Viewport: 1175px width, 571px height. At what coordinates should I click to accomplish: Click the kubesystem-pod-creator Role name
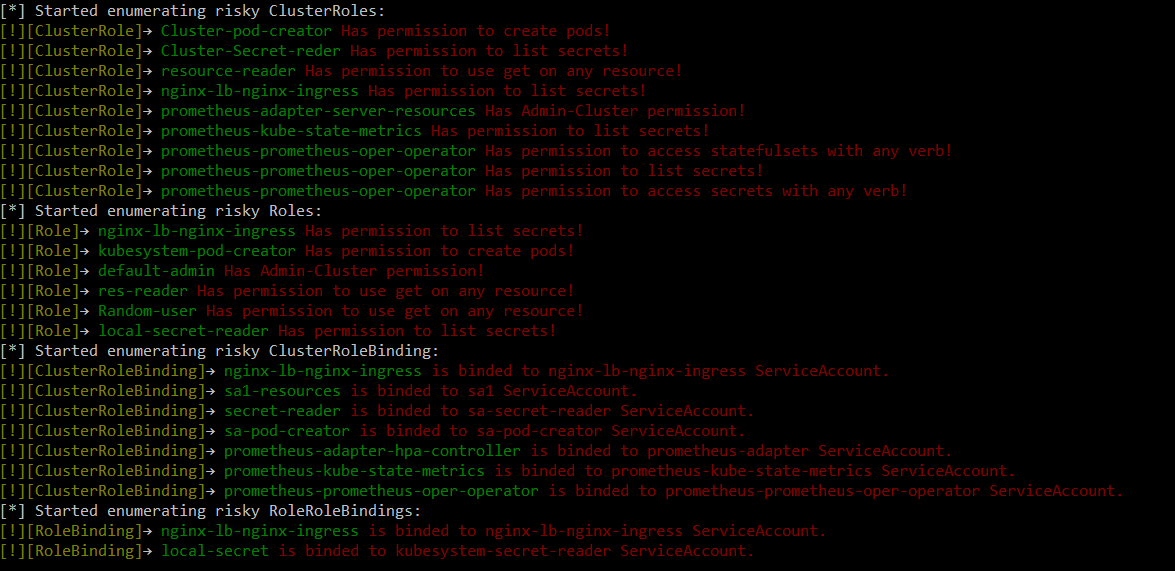[197, 251]
